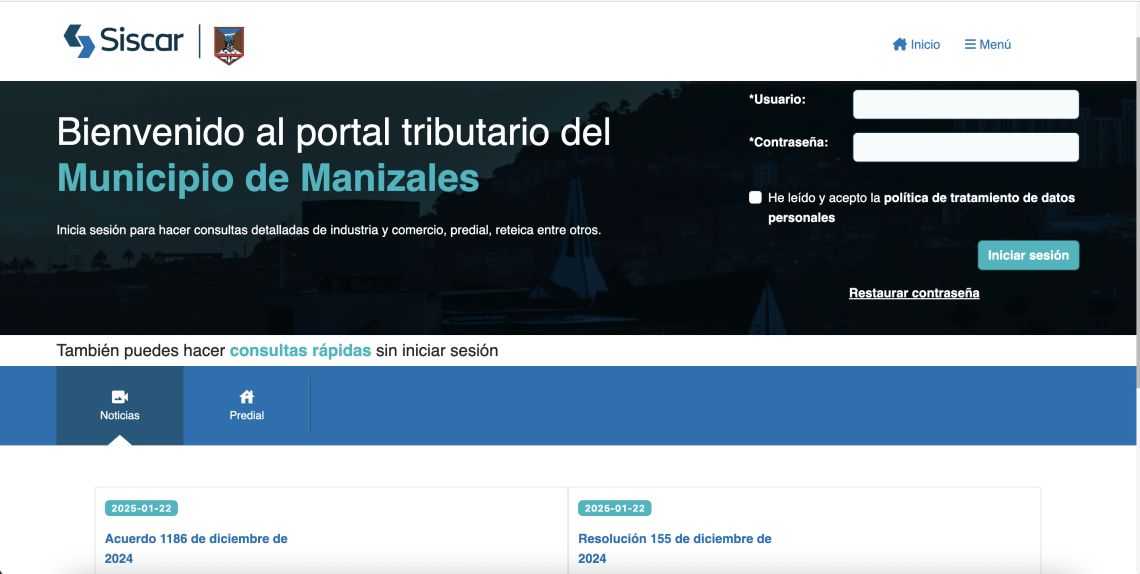Image resolution: width=1140 pixels, height=574 pixels.
Task: Focus the Contraseña input field
Action: click(966, 147)
